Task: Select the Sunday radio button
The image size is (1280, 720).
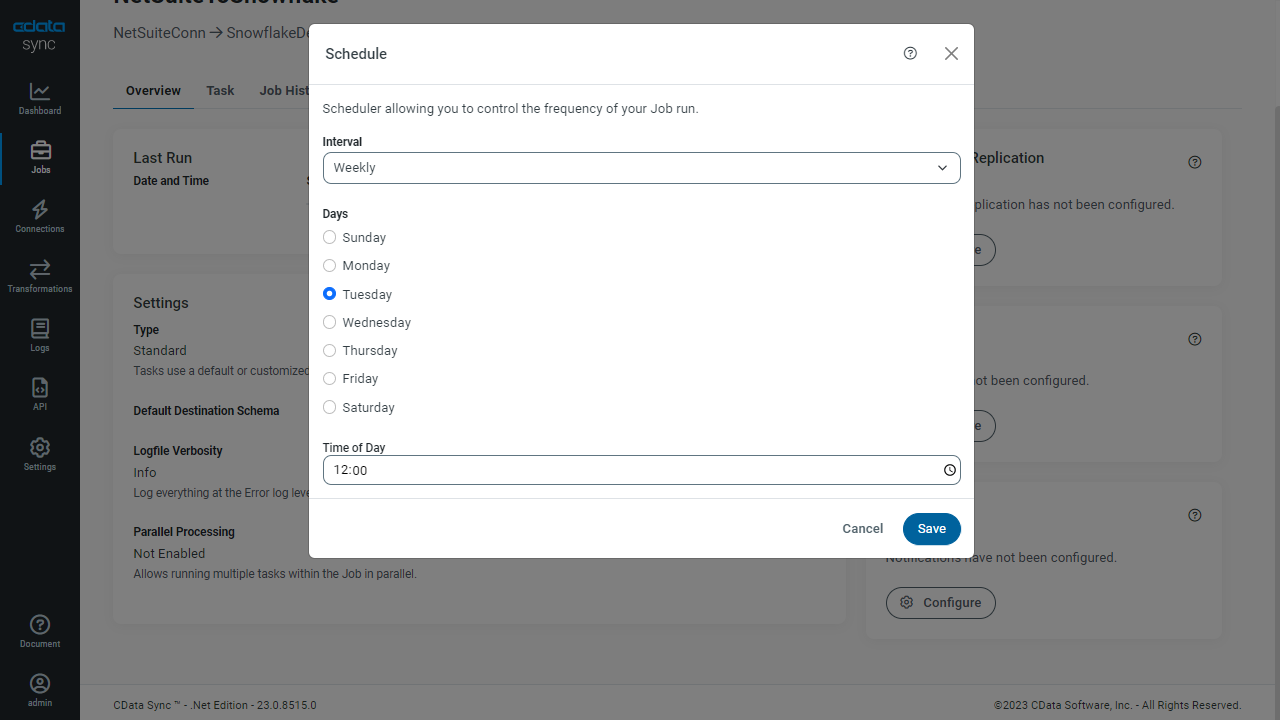Action: pos(330,238)
